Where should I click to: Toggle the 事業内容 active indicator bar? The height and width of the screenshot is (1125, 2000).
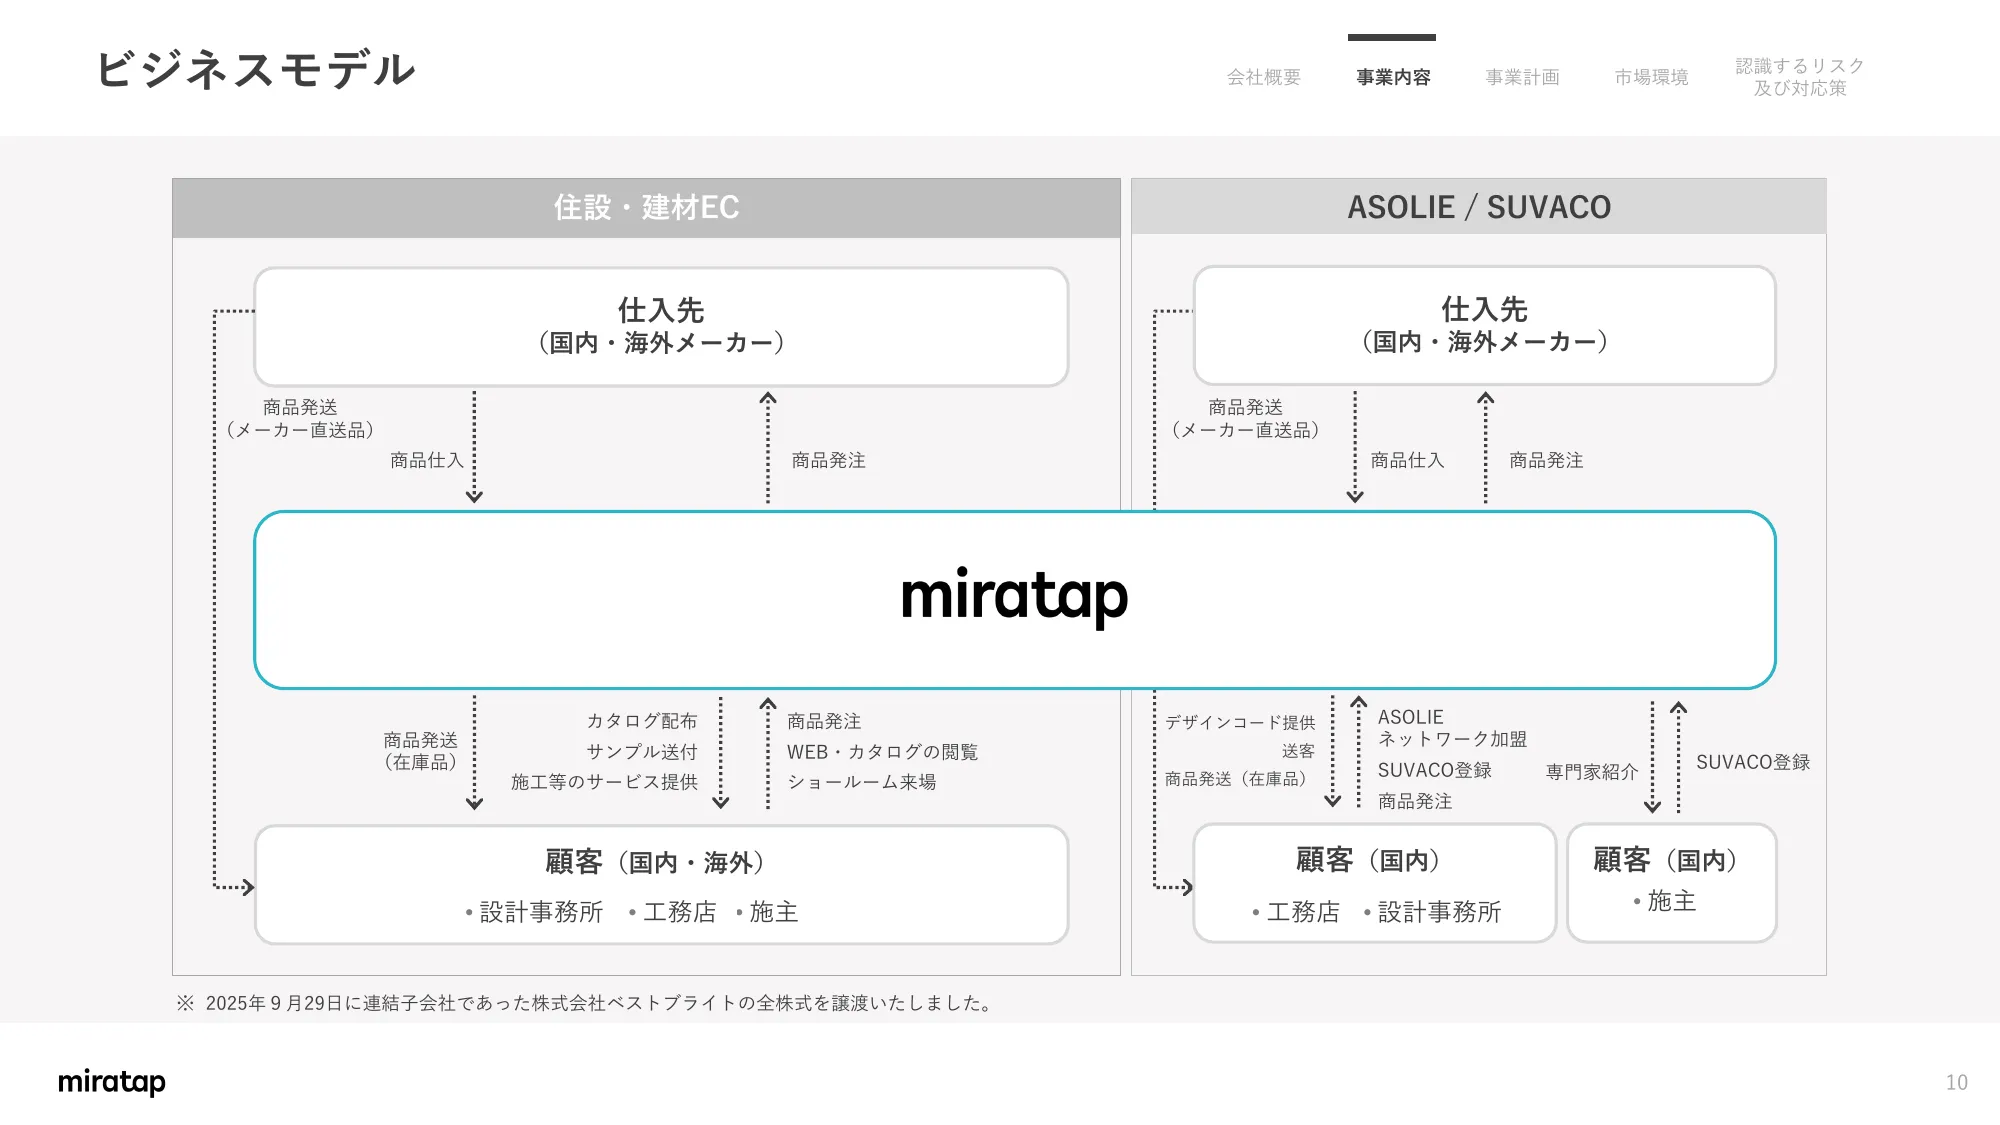pyautogui.click(x=1391, y=36)
